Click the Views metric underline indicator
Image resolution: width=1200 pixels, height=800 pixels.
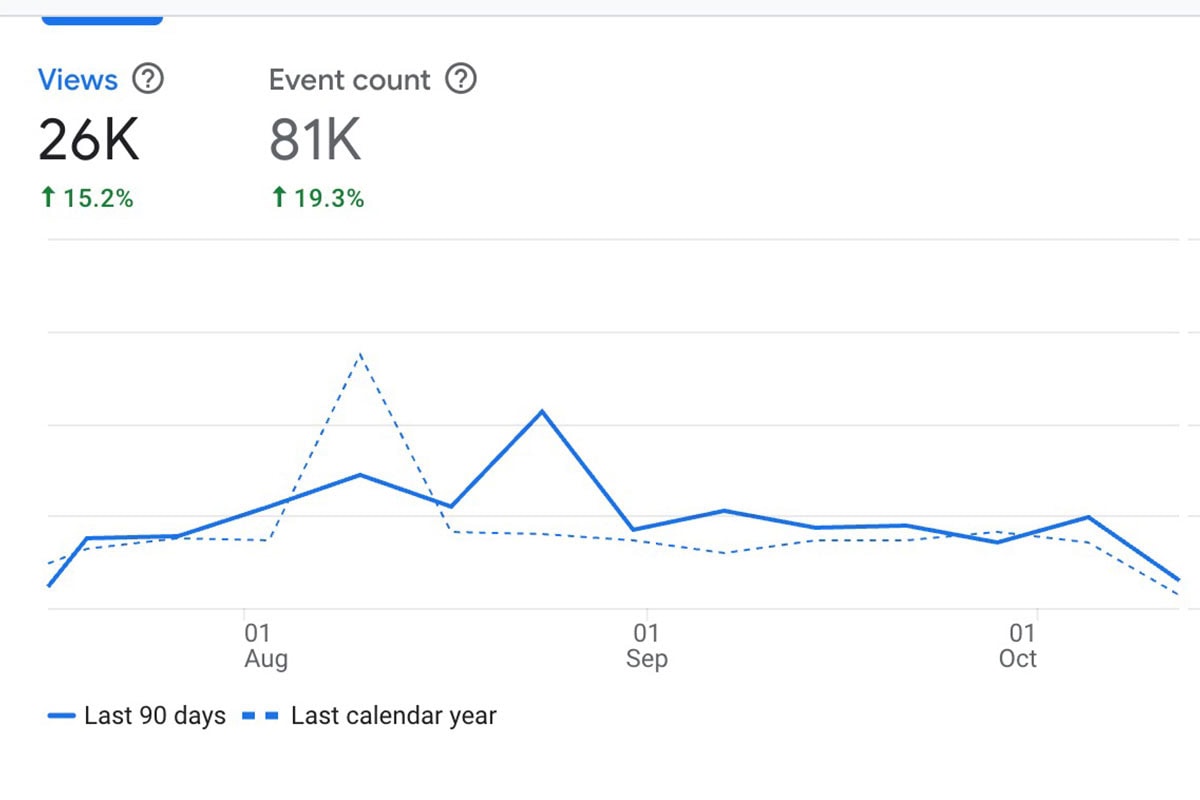[x=103, y=20]
